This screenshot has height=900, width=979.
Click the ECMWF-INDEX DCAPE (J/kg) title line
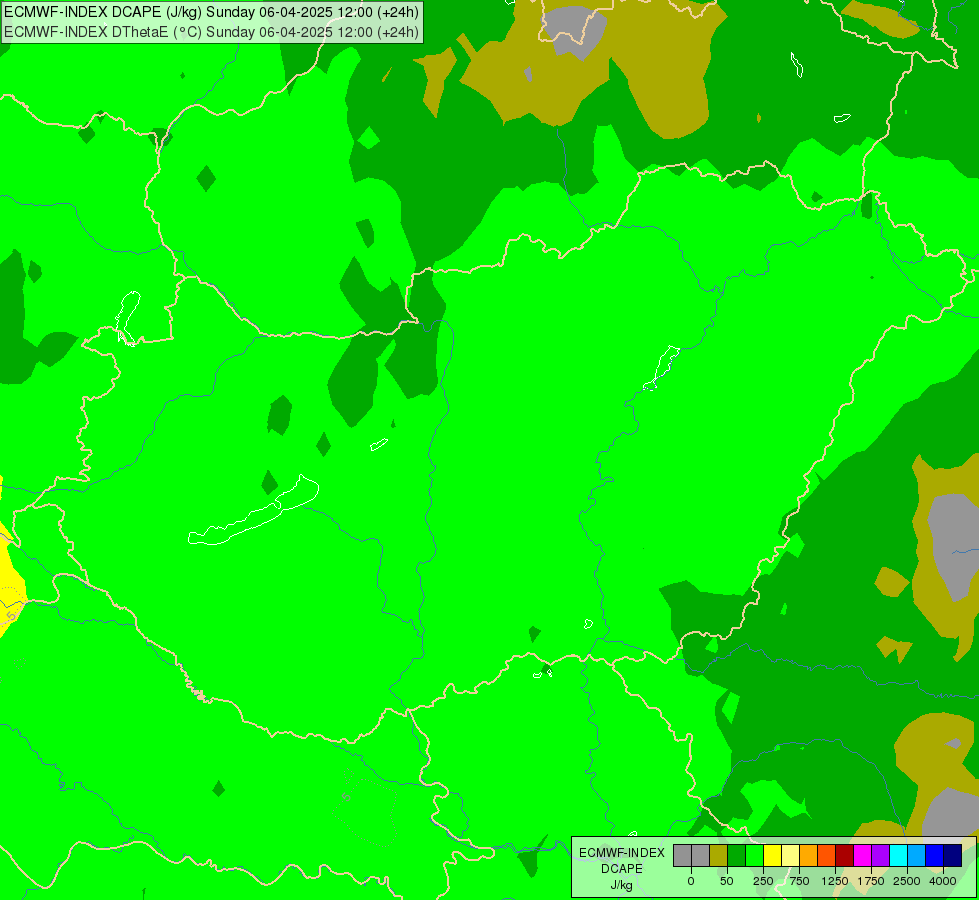(x=211, y=12)
